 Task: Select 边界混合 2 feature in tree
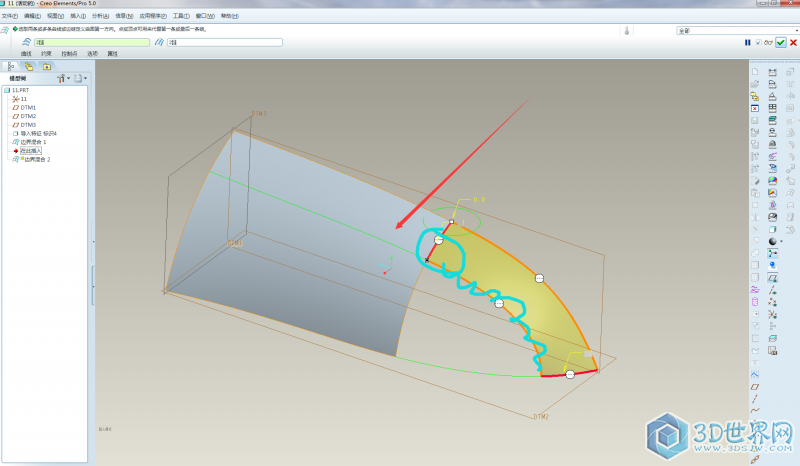click(31, 159)
